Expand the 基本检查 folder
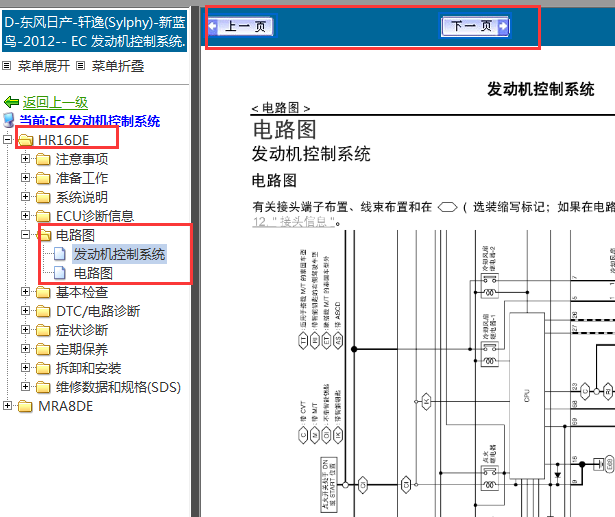The height and width of the screenshot is (517, 615). [x=25, y=291]
